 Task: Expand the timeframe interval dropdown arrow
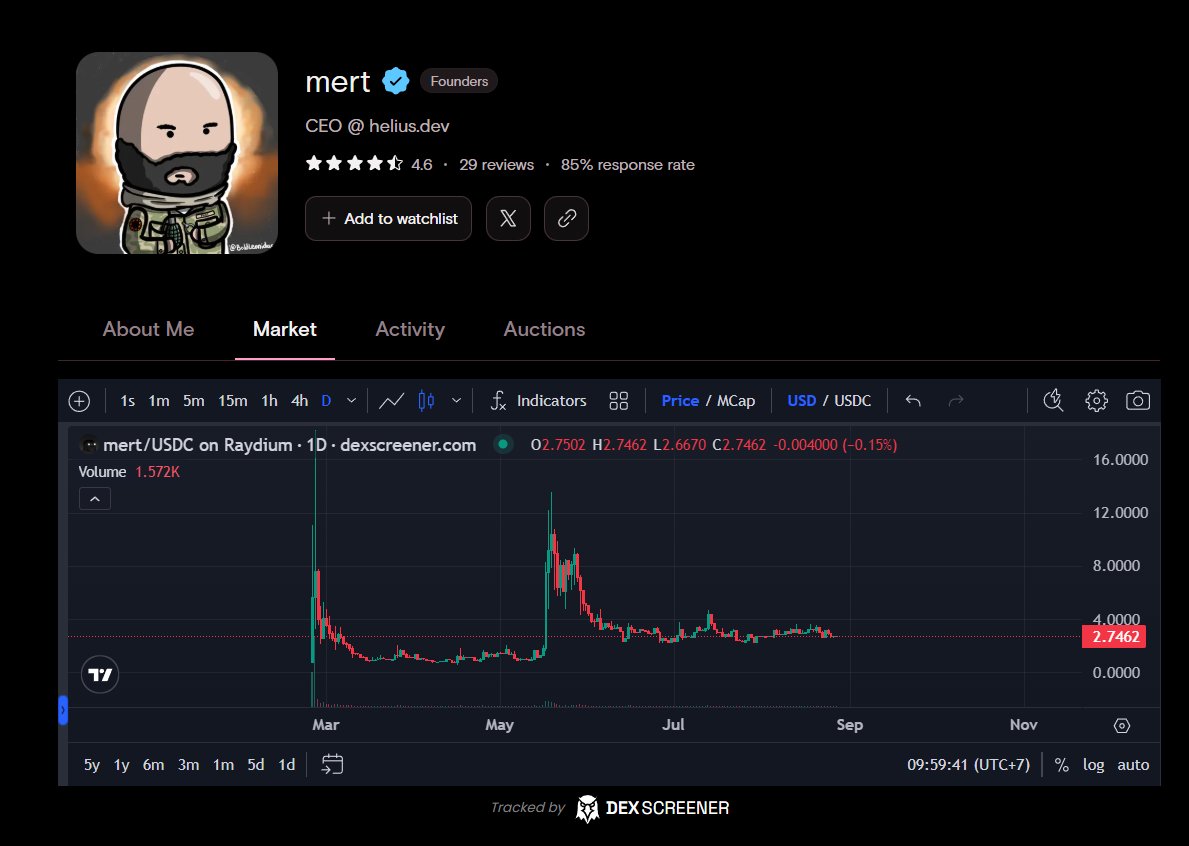coord(351,401)
